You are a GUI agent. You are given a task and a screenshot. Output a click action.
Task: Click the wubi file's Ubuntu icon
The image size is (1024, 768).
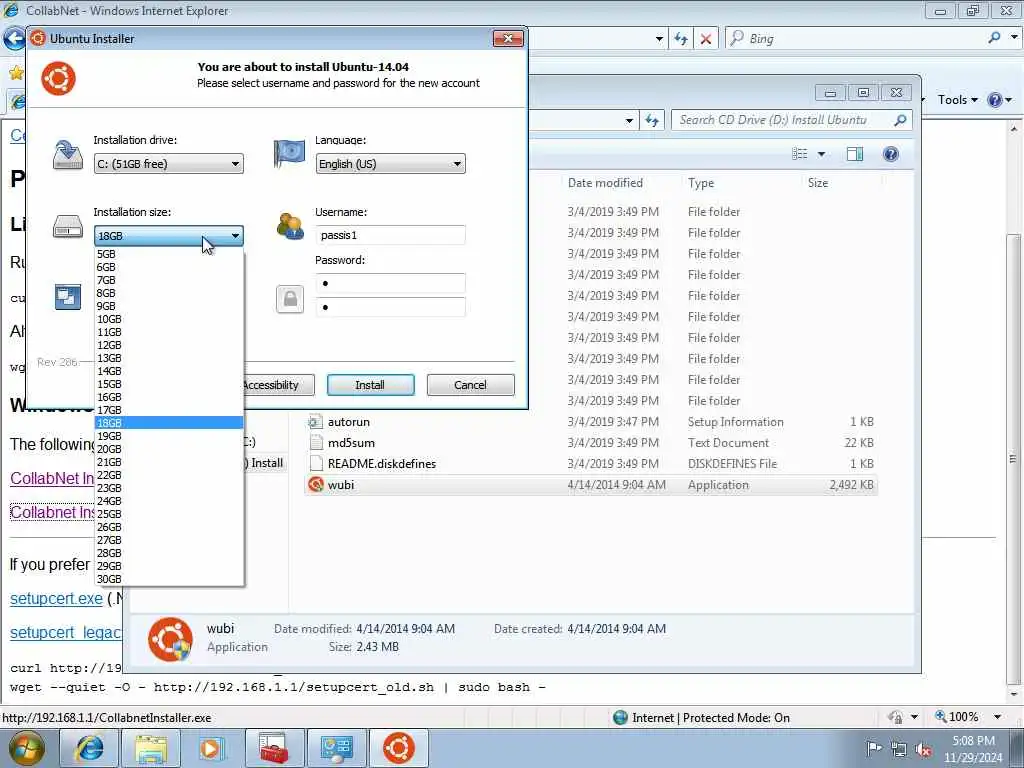tap(316, 485)
